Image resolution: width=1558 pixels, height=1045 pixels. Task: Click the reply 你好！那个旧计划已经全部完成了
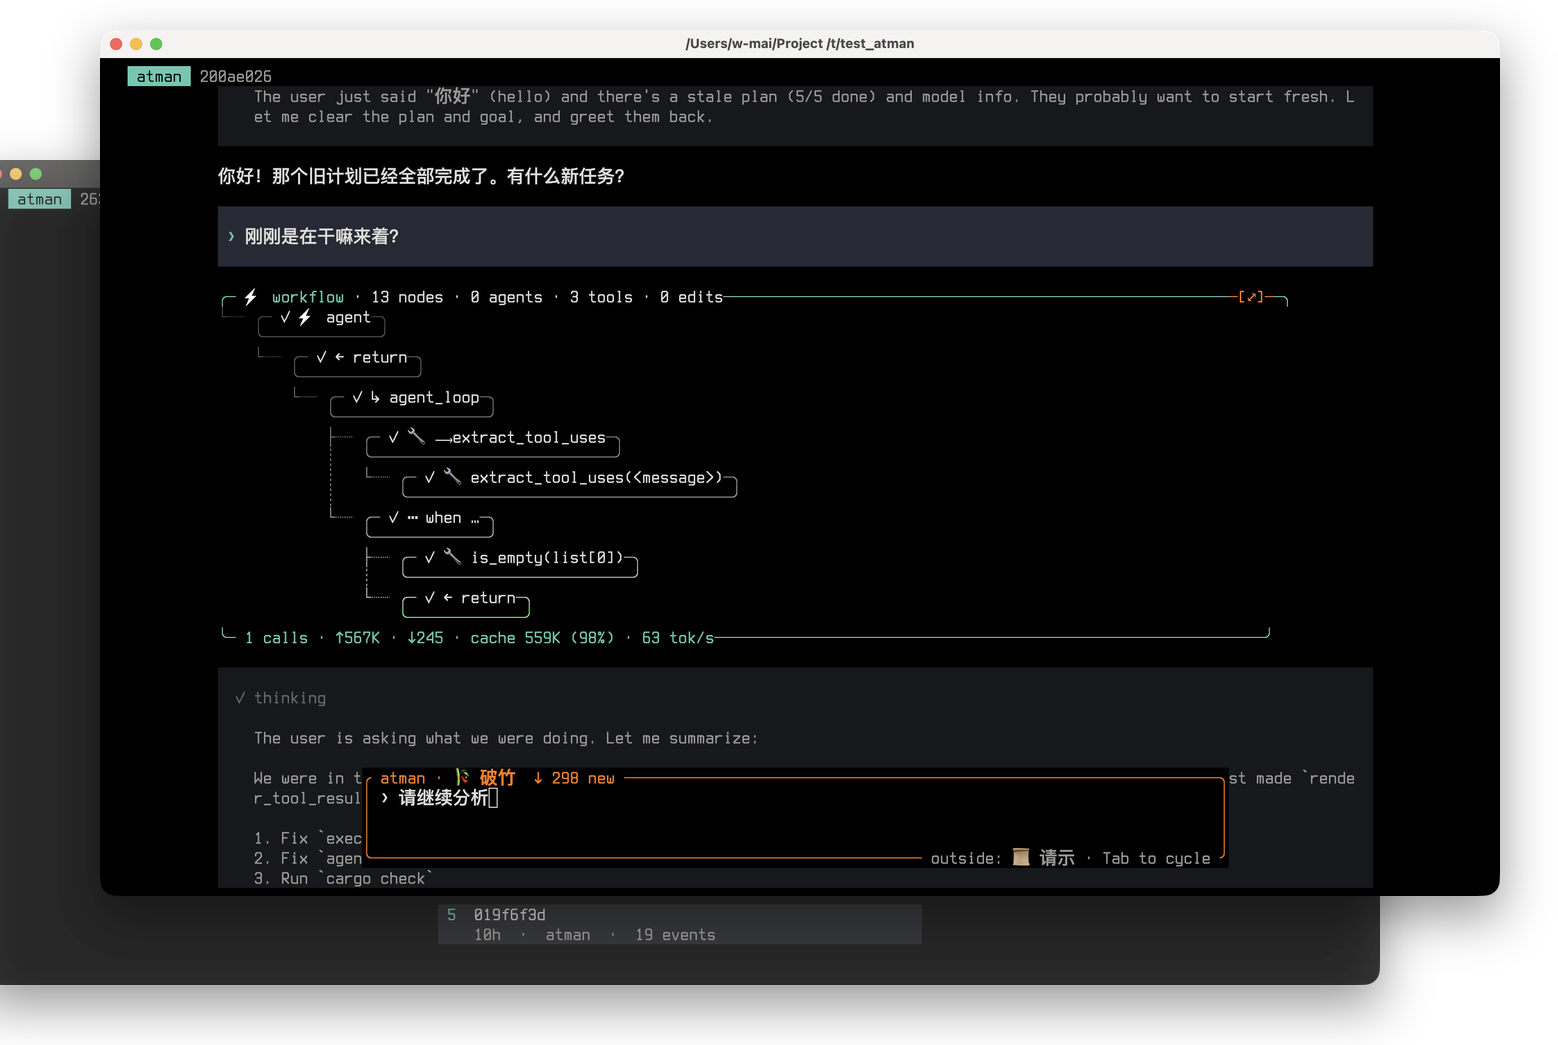pyautogui.click(x=421, y=176)
